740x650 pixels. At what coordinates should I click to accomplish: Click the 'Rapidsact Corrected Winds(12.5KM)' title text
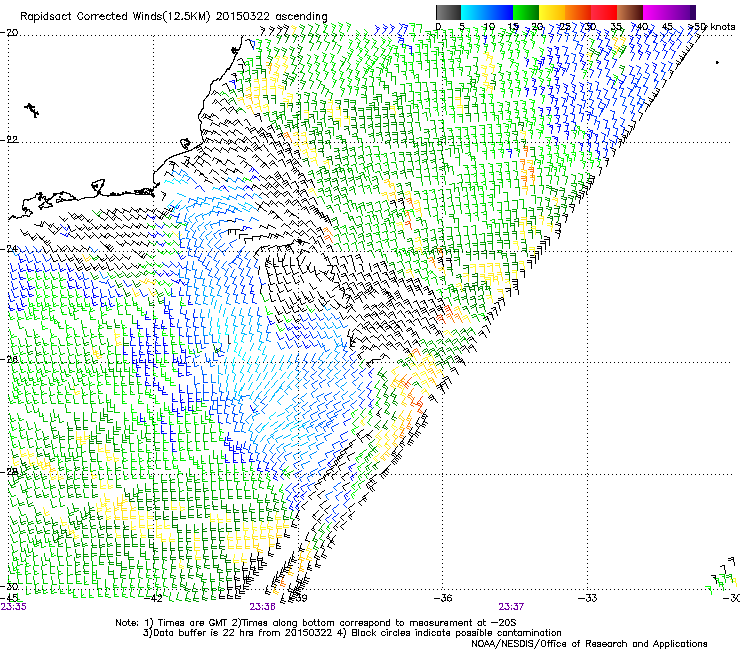pos(116,17)
